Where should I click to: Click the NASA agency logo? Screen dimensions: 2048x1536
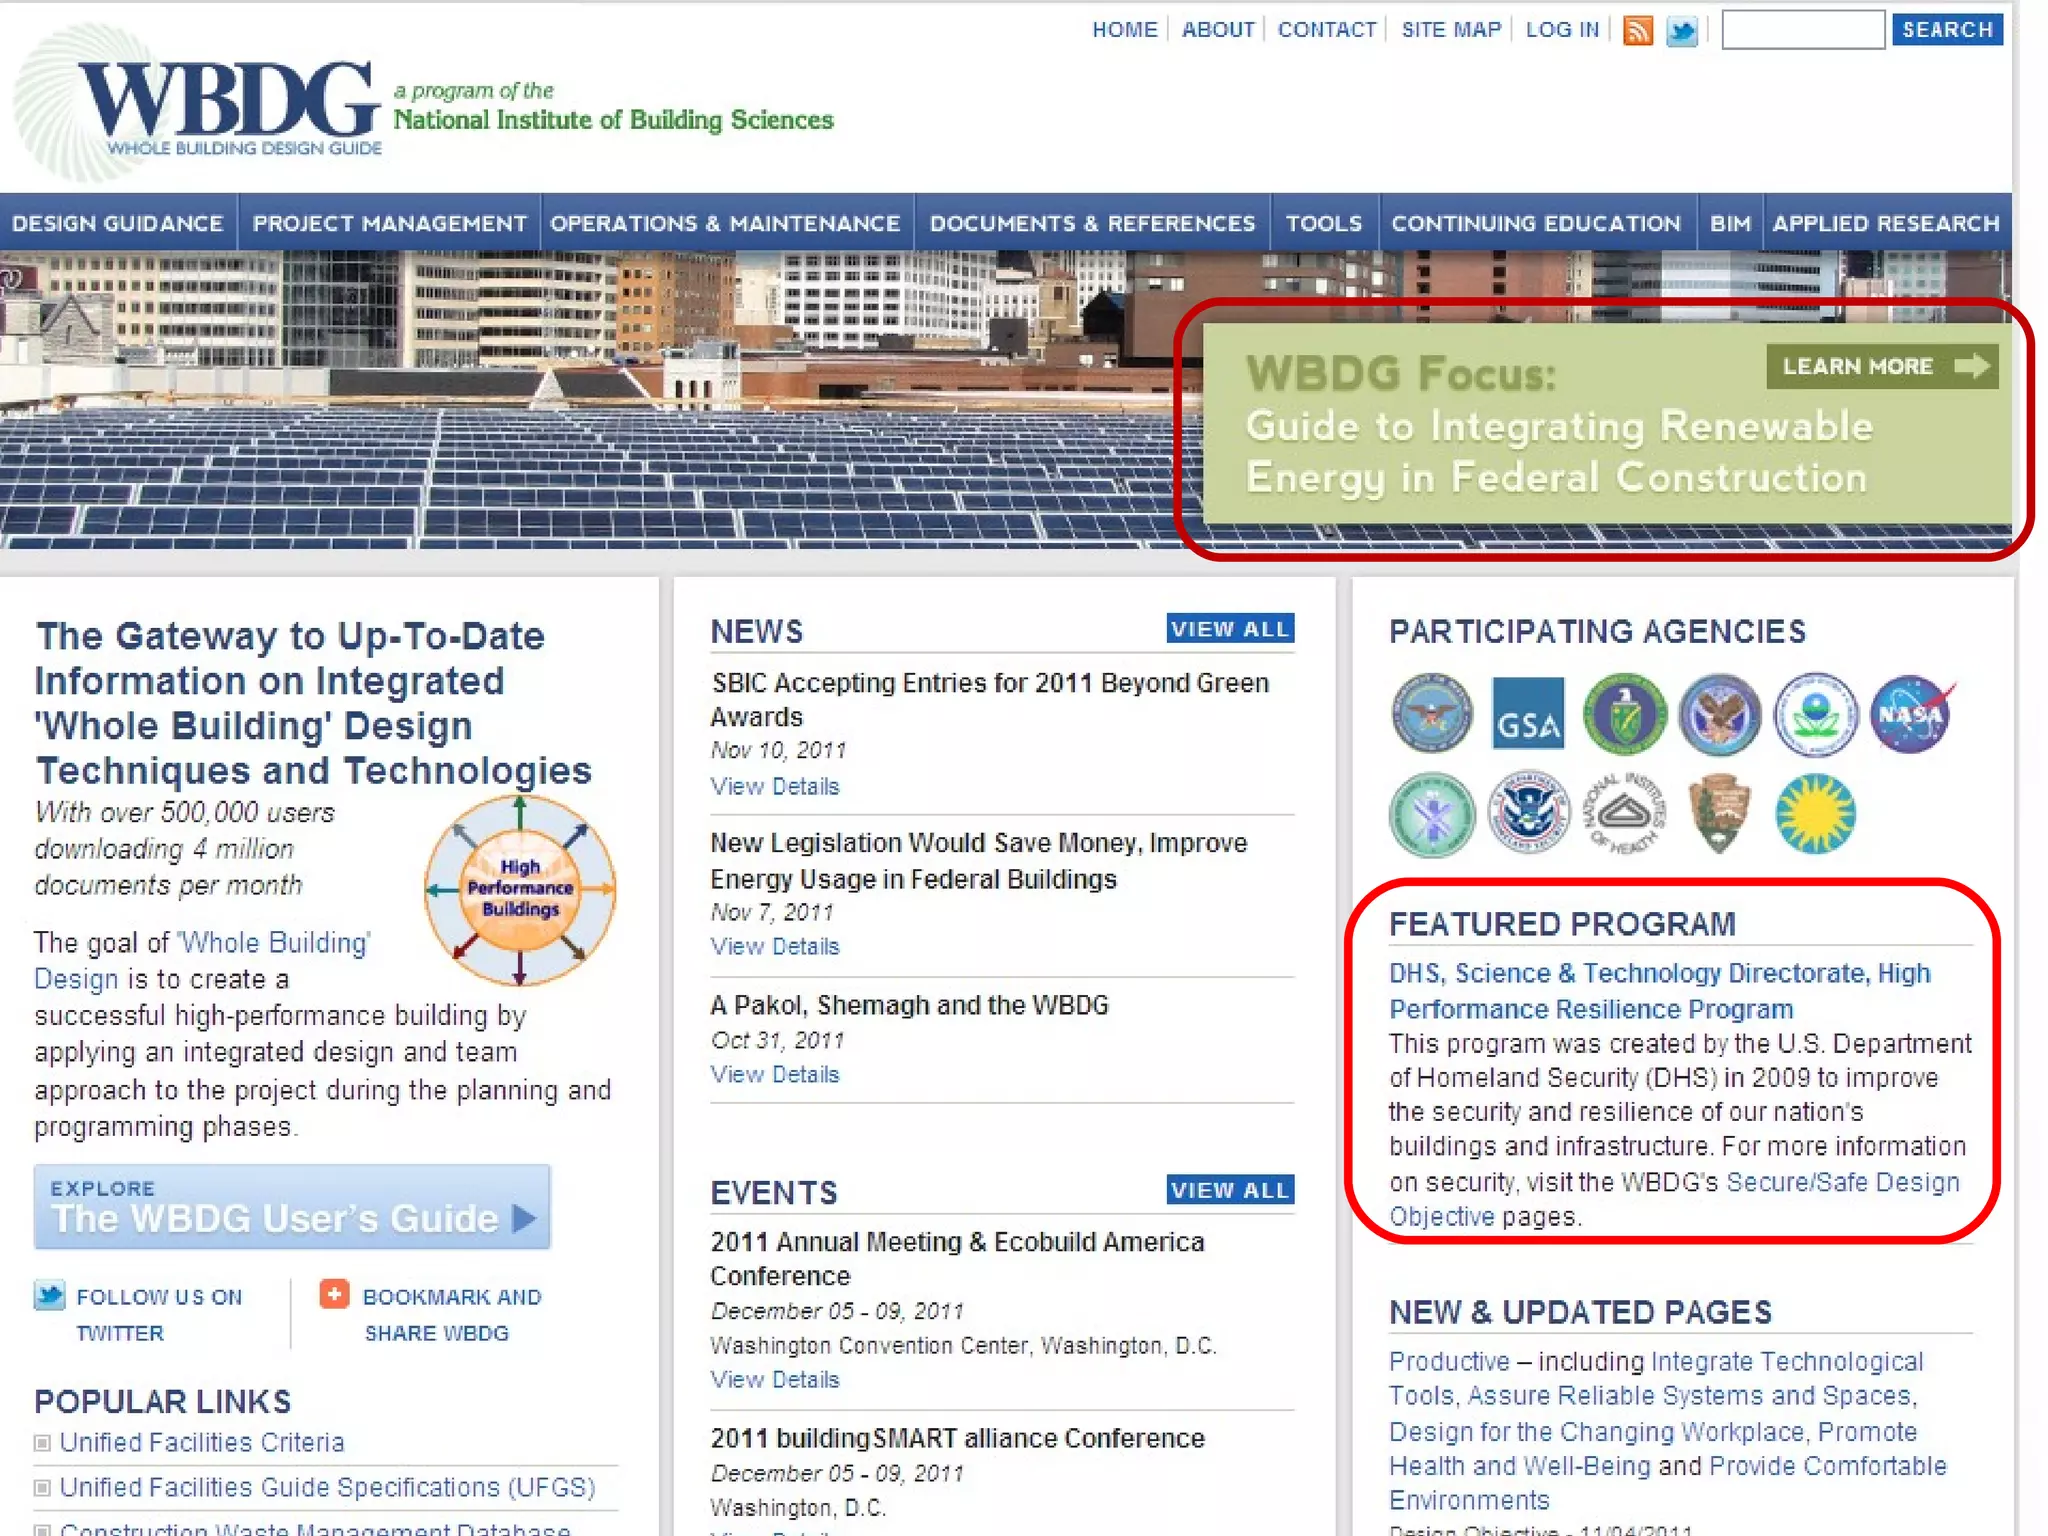tap(1911, 714)
